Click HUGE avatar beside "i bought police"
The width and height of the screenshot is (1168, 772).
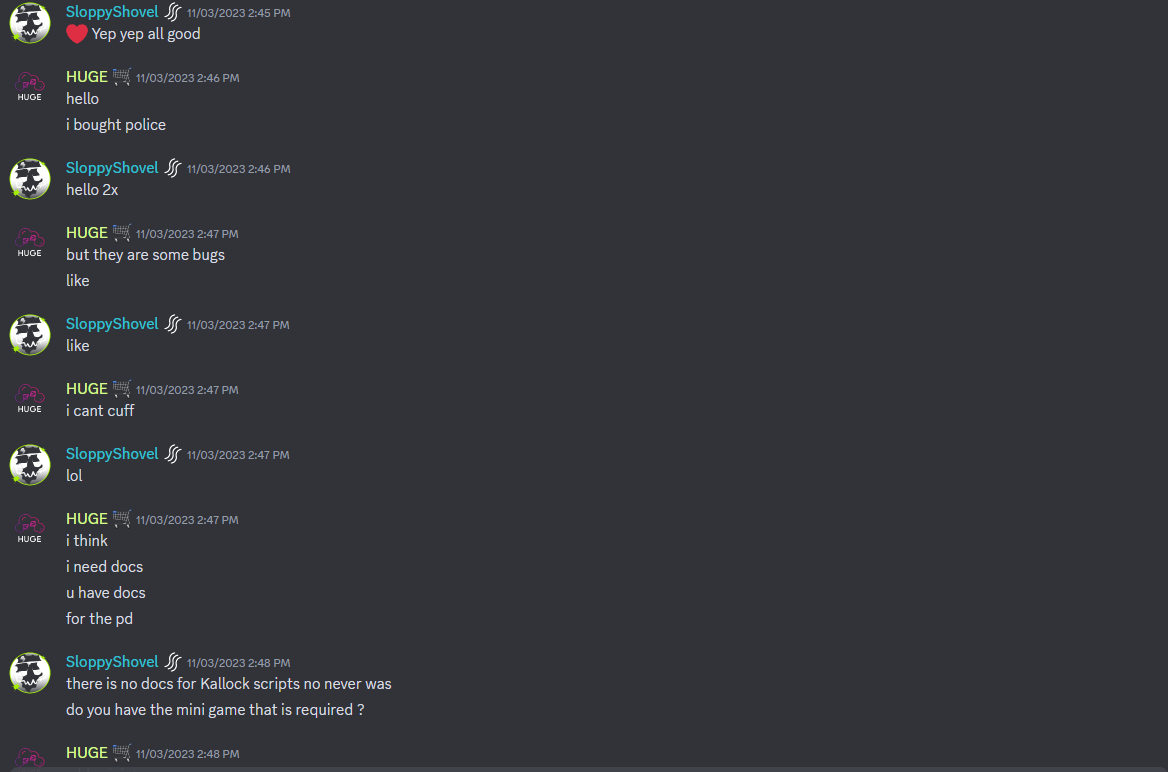(x=30, y=86)
